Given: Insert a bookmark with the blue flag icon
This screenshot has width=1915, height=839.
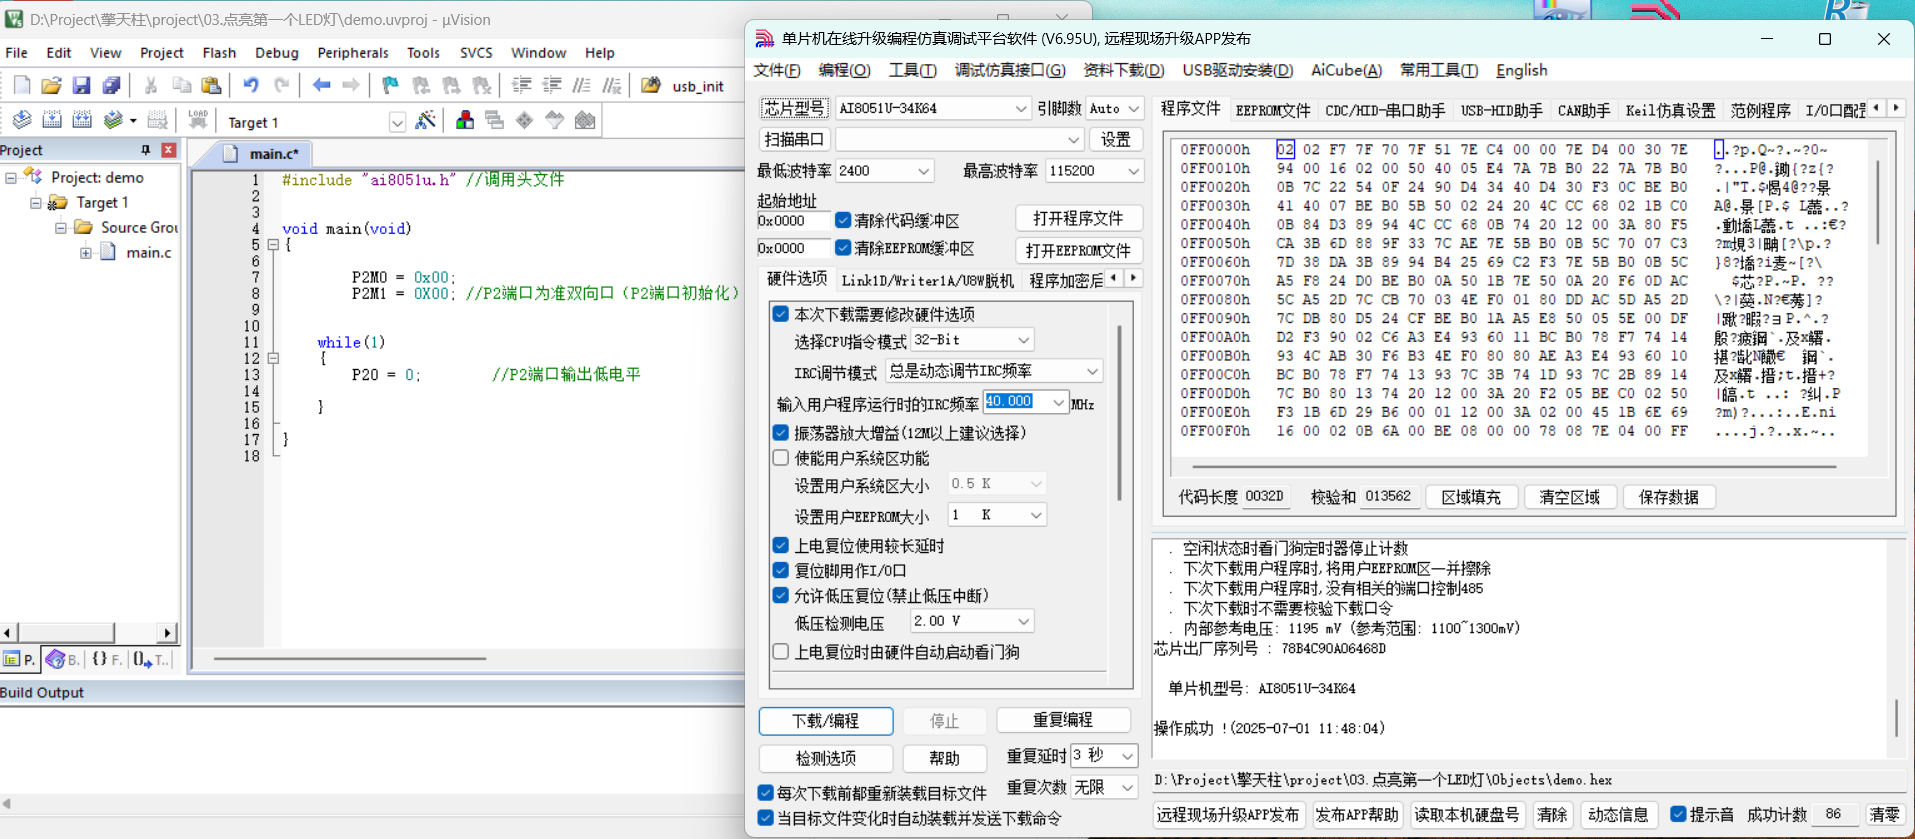Looking at the screenshot, I should pyautogui.click(x=391, y=86).
